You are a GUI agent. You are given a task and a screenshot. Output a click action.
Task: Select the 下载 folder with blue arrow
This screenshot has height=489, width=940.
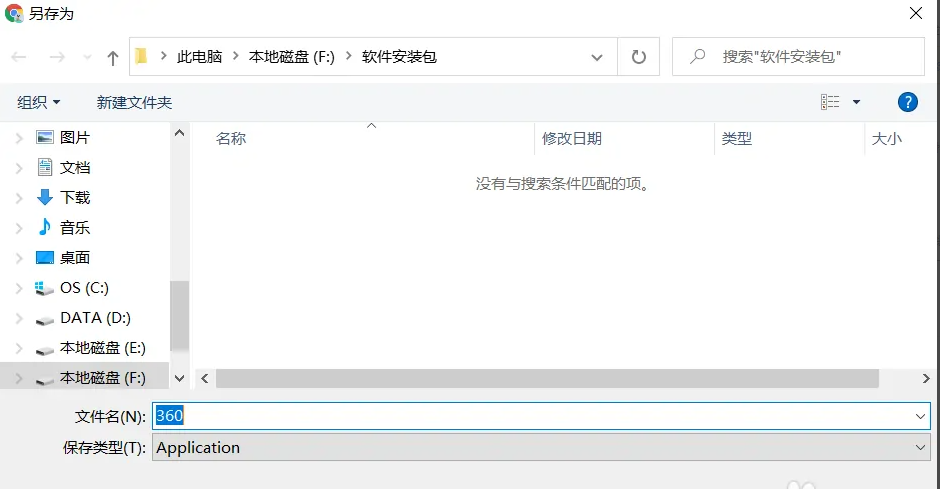coord(74,198)
